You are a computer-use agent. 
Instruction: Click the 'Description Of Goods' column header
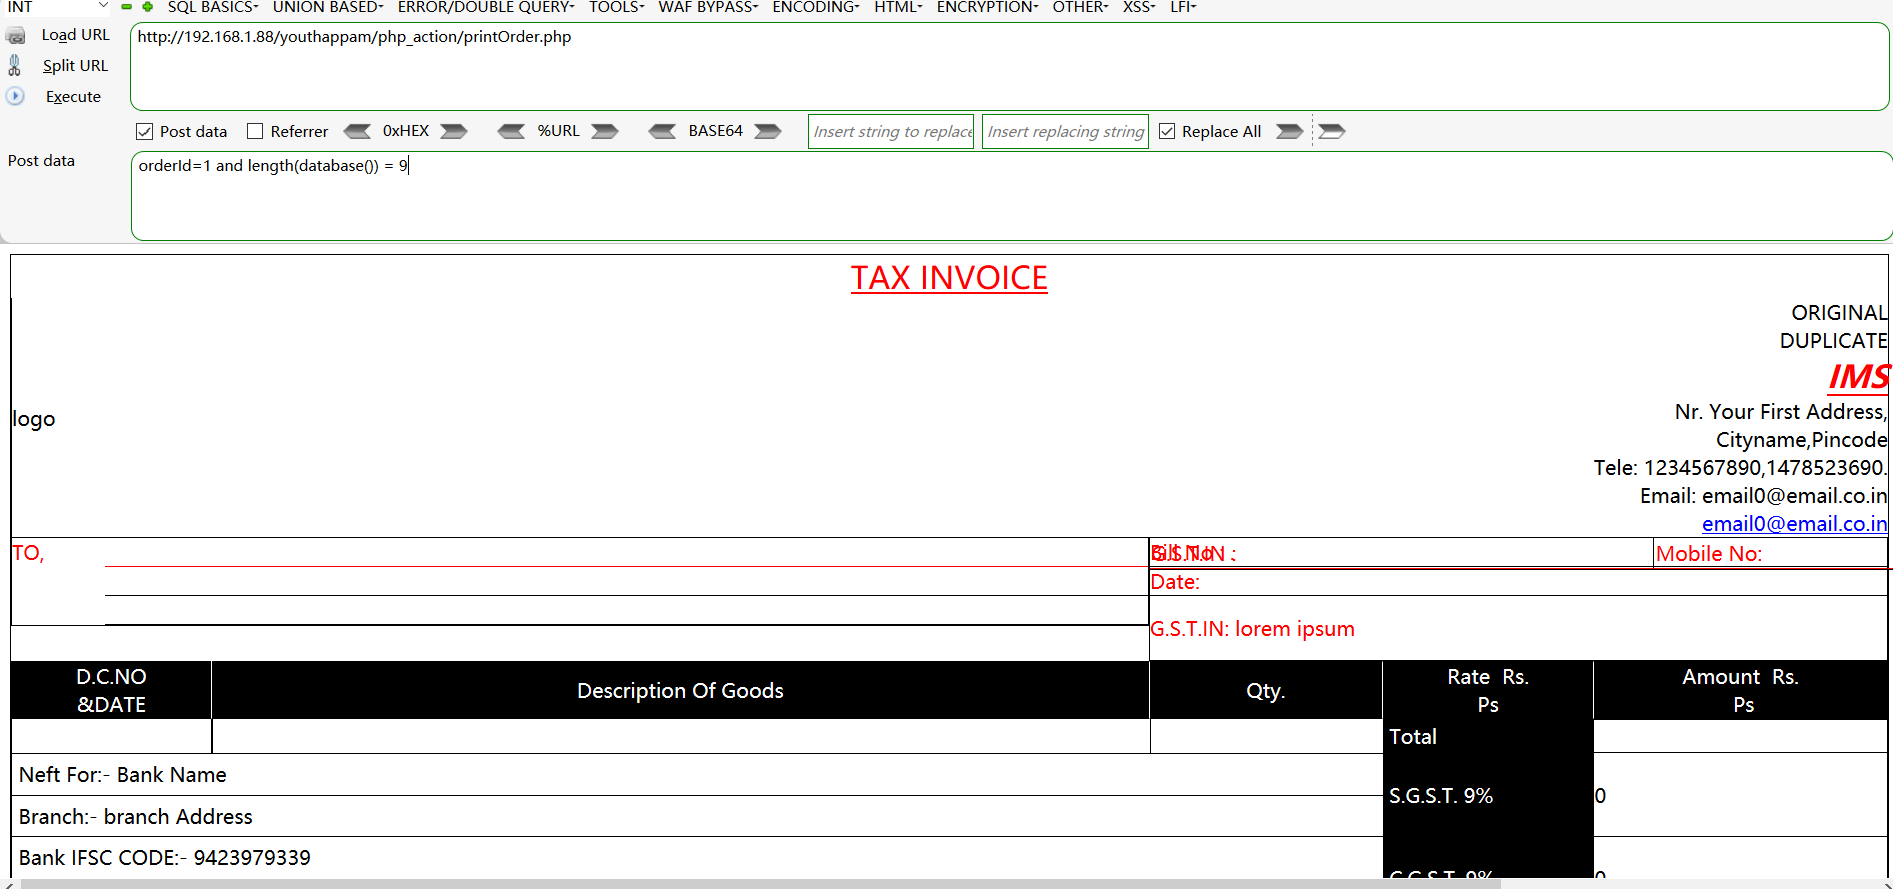point(680,690)
